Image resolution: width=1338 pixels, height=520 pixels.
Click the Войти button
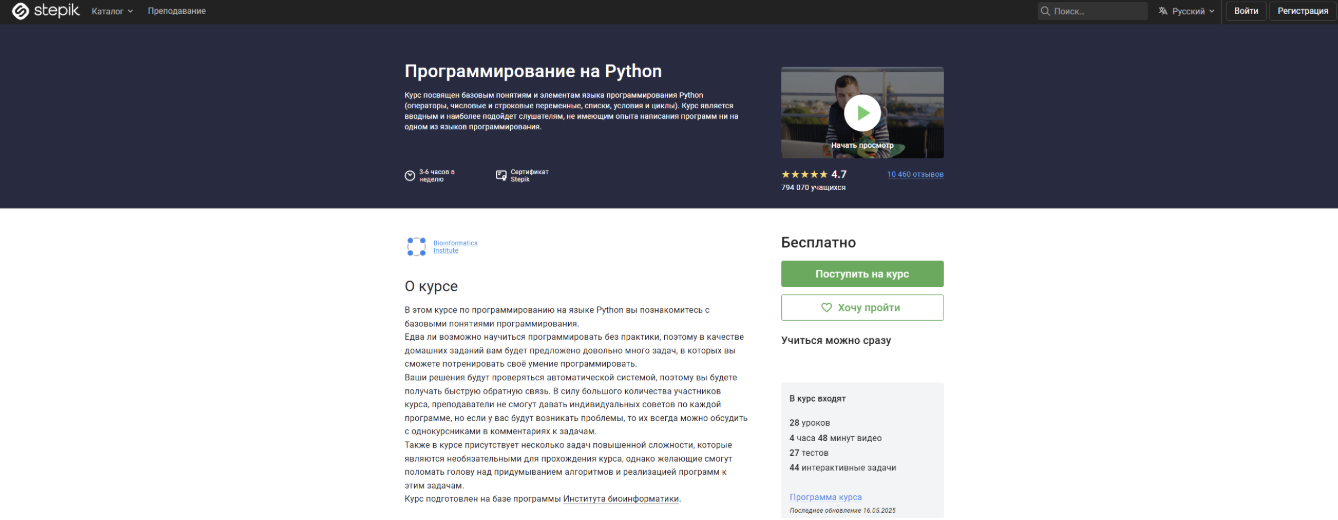1246,11
